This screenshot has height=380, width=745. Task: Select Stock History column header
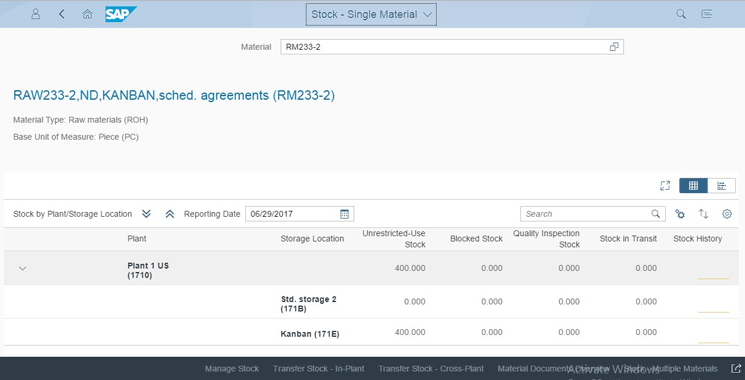tap(697, 238)
